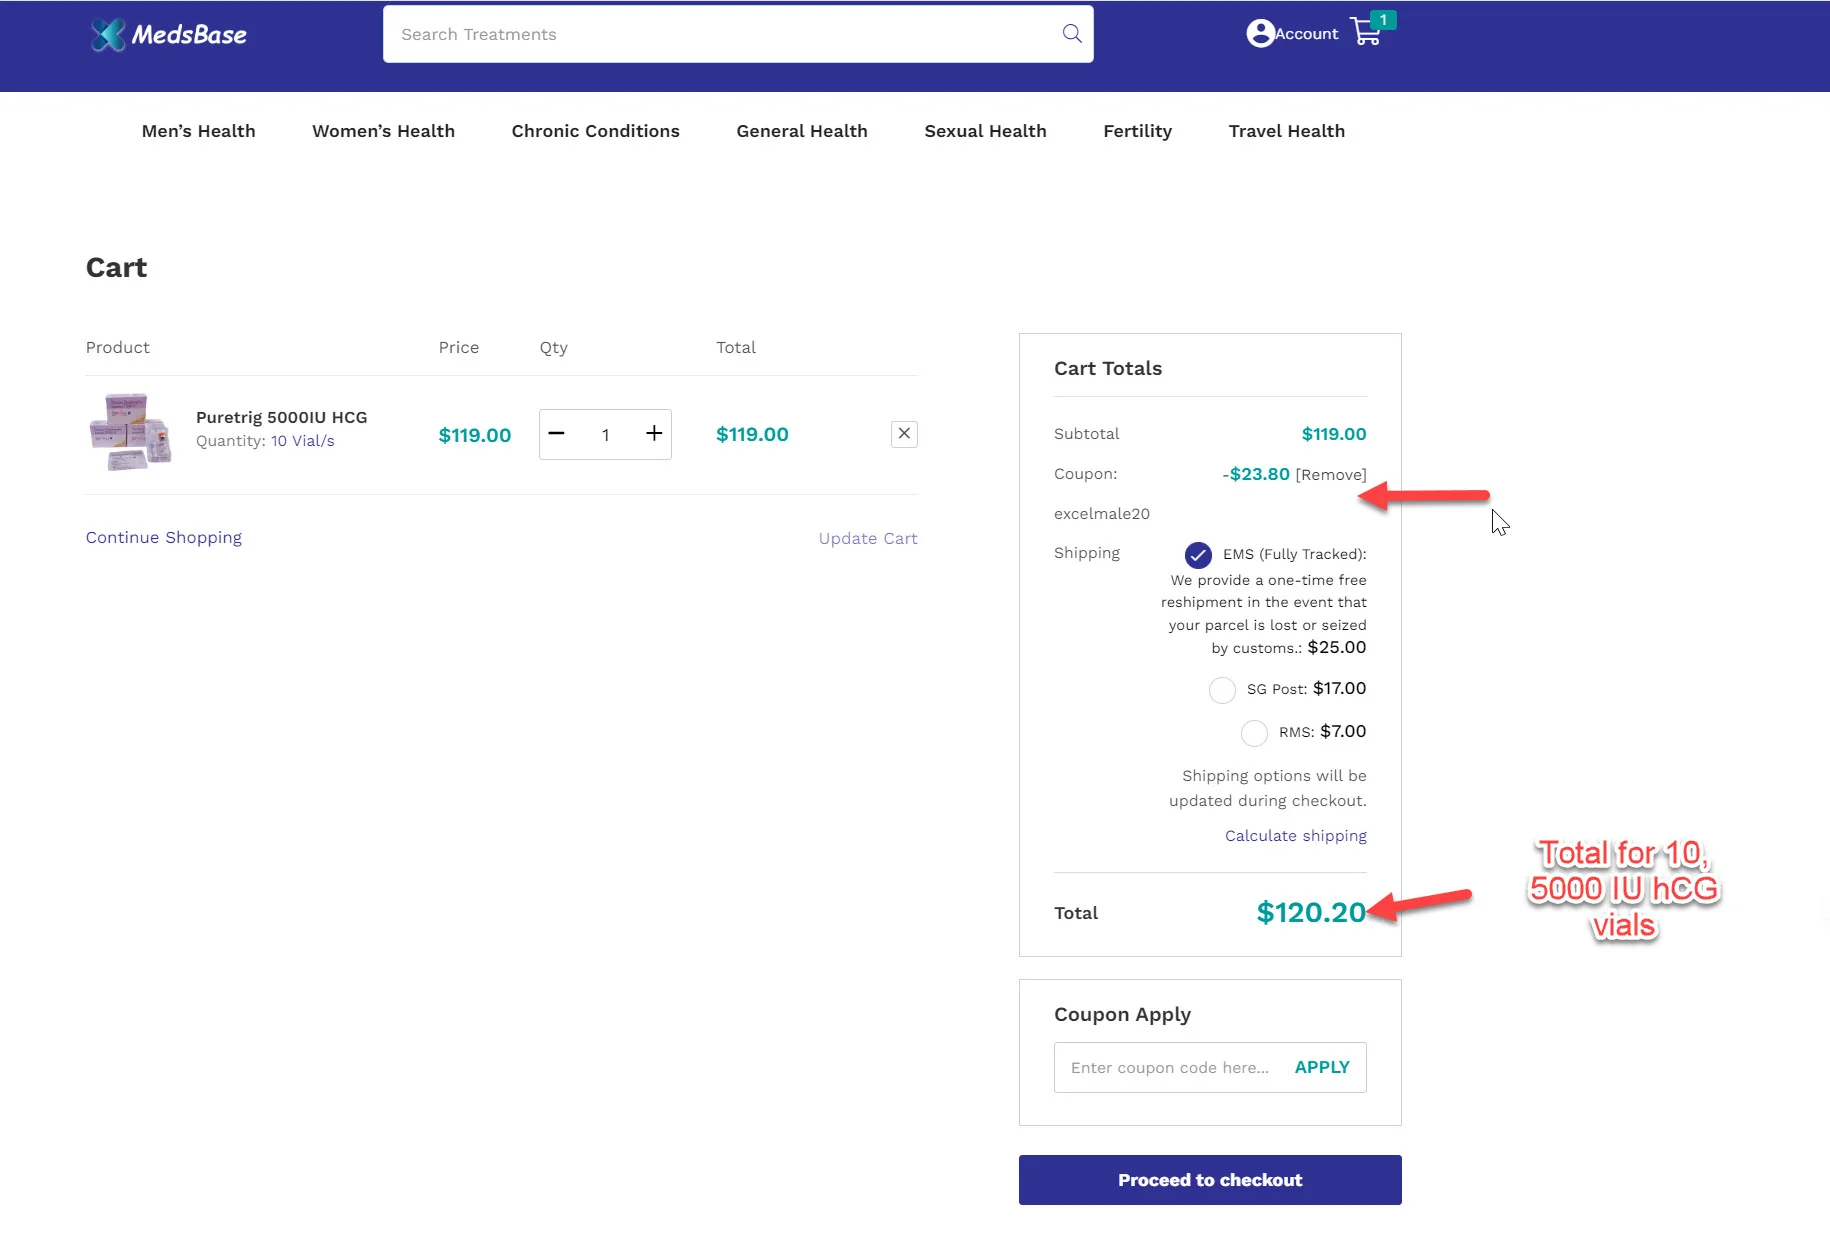Screen dimensions: 1830x1235
Task: Open Women's Health menu
Action: [x=383, y=131]
